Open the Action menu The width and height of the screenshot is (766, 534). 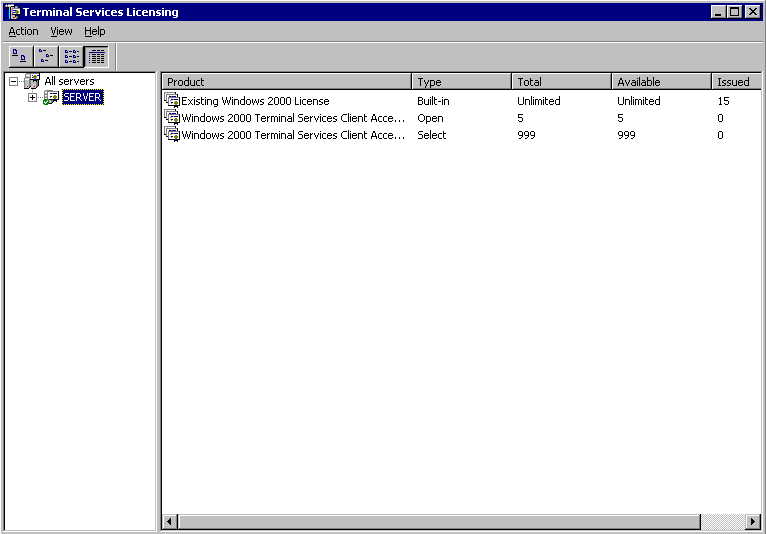[x=23, y=31]
